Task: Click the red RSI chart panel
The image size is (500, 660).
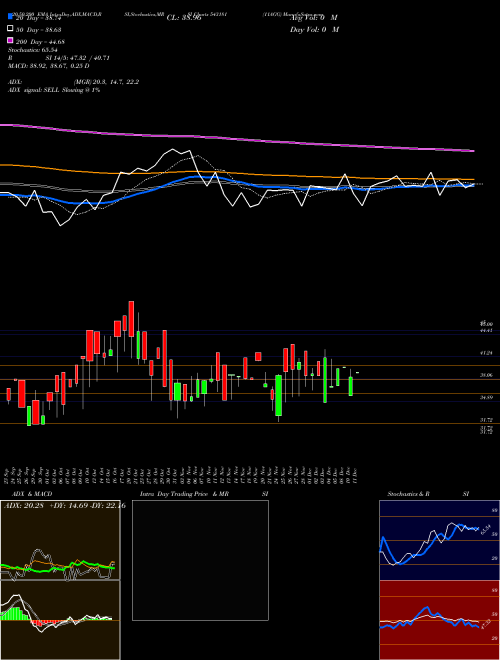Action: (439, 620)
